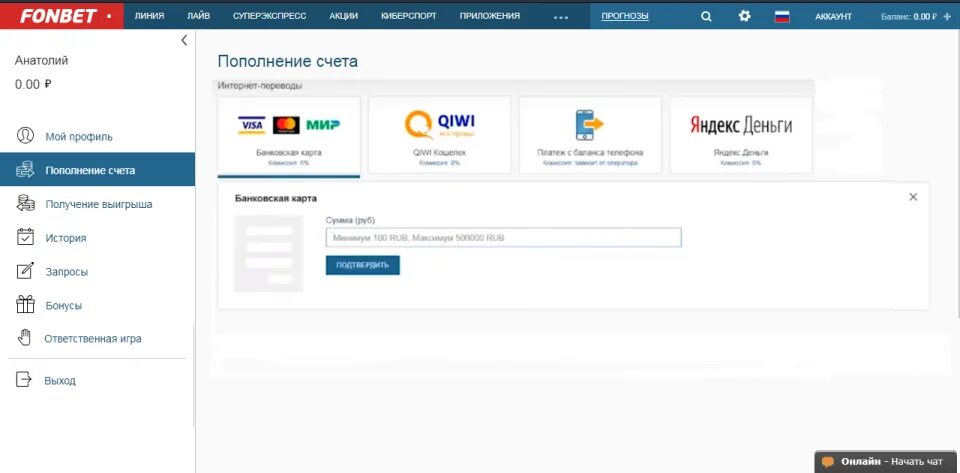Click the Russian flag language icon

782,17
